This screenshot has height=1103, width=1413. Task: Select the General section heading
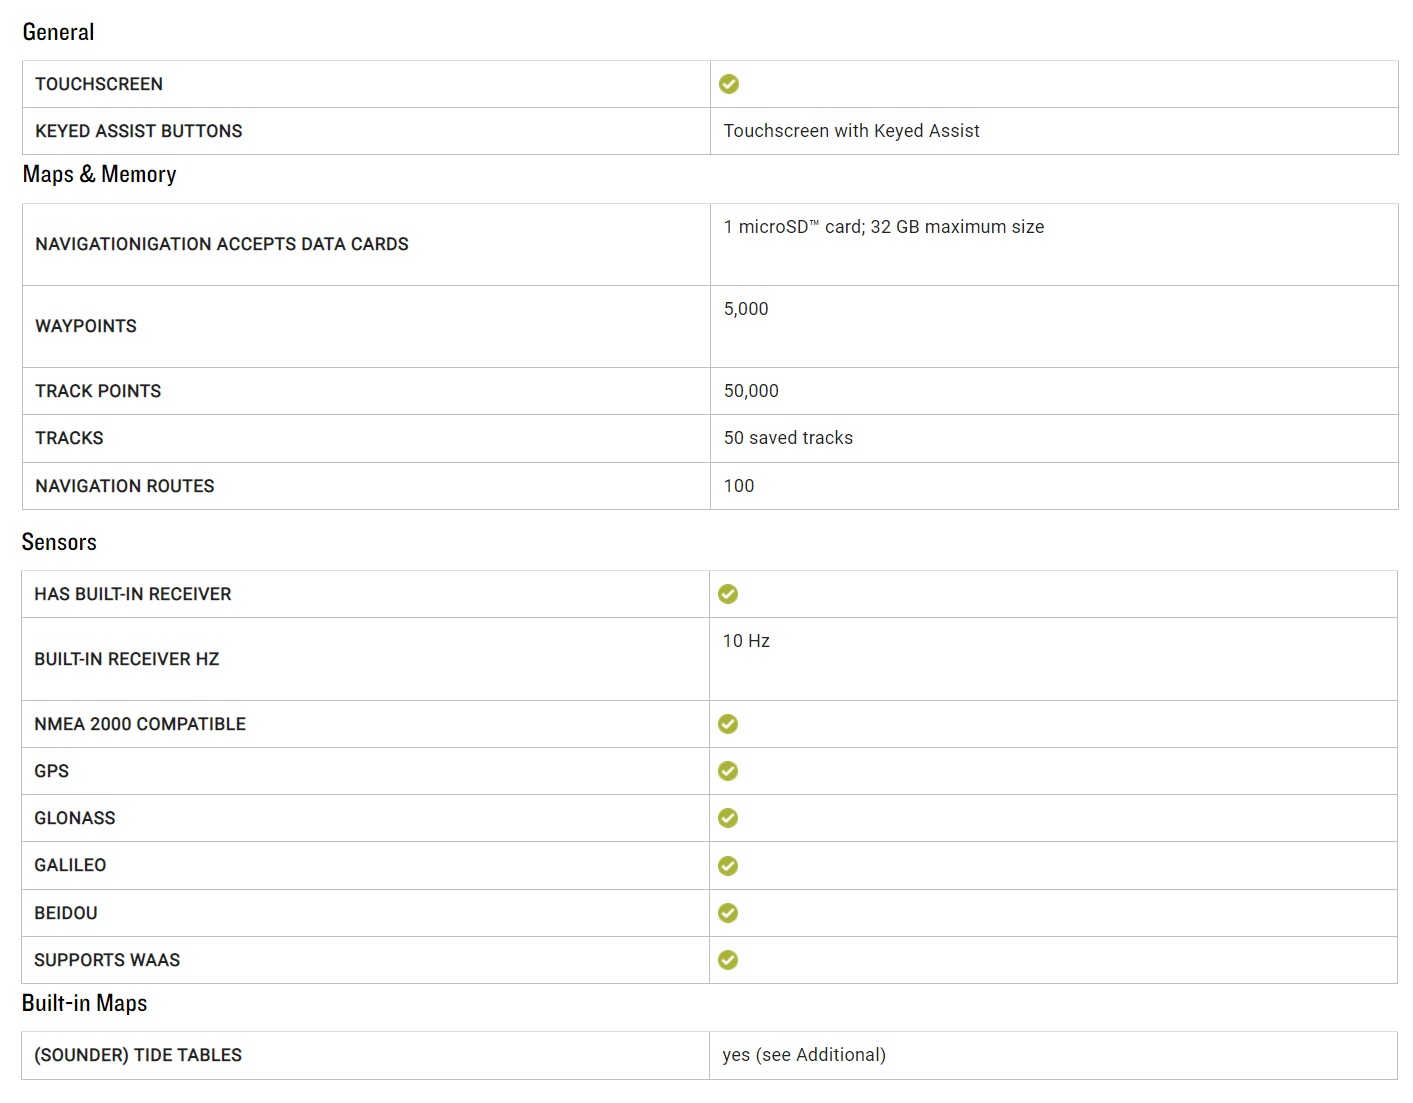click(x=59, y=32)
